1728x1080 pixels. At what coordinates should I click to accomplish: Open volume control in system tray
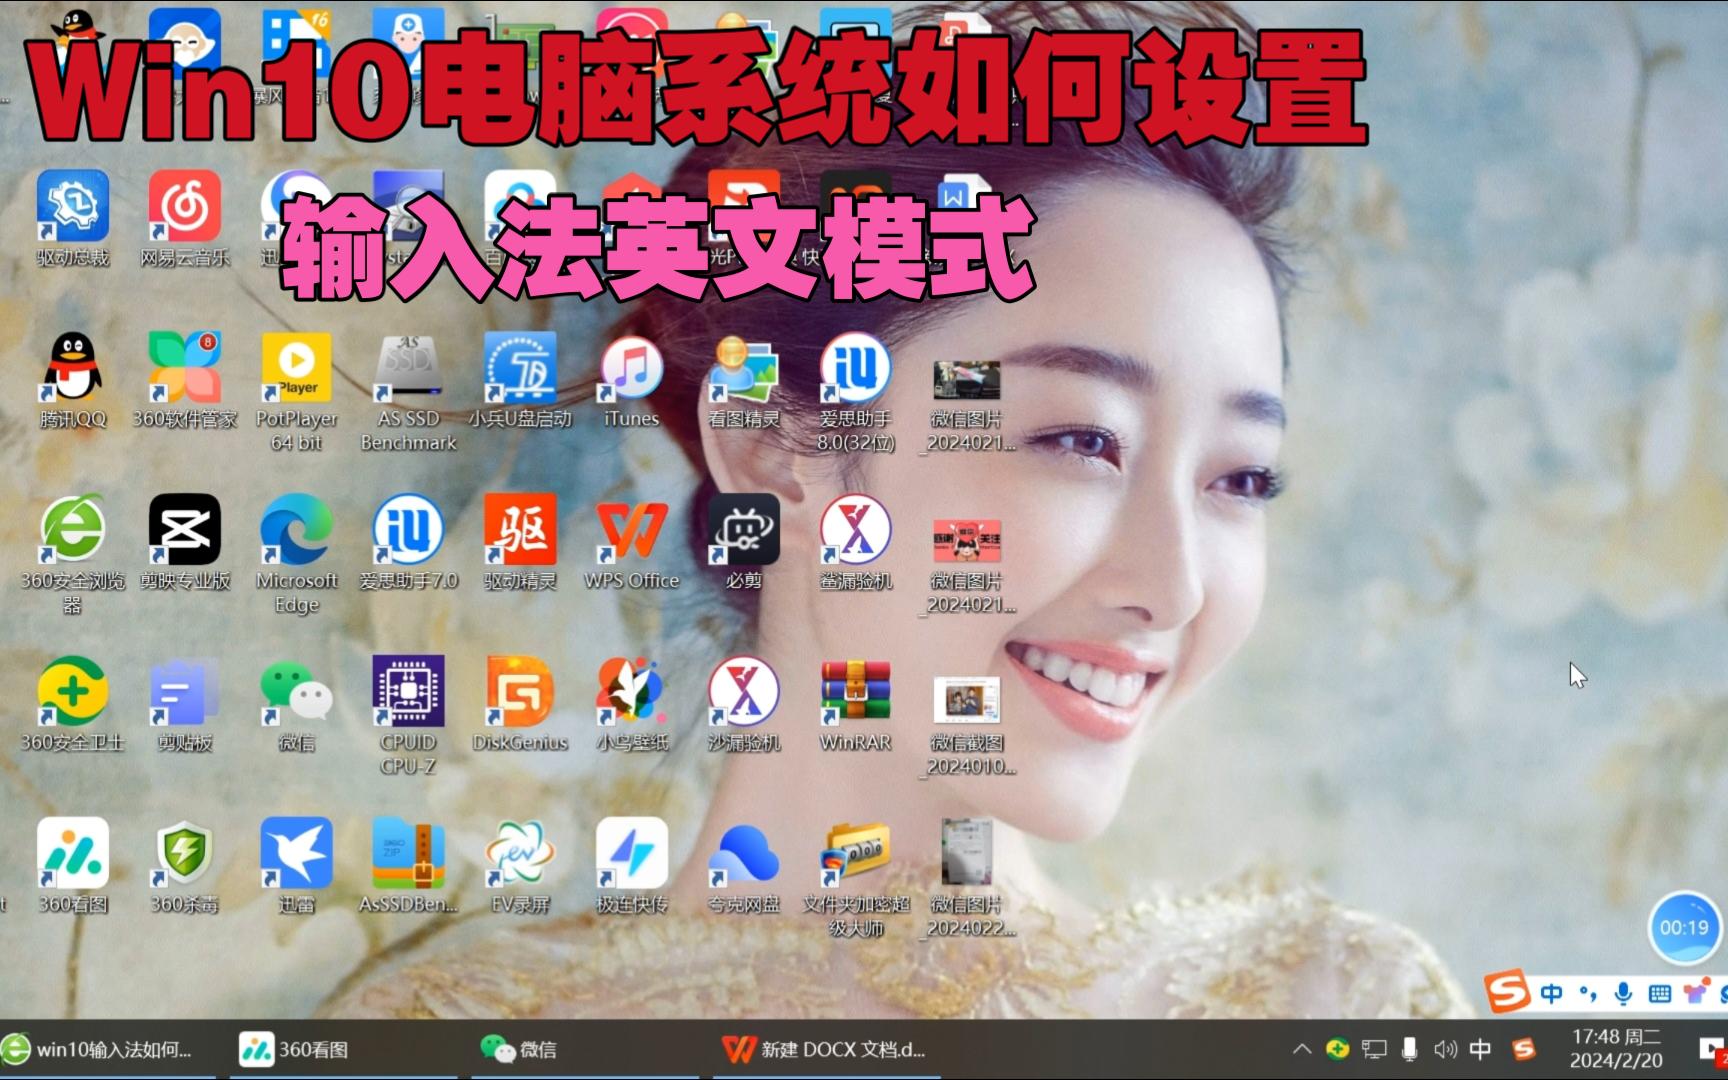1445,1049
